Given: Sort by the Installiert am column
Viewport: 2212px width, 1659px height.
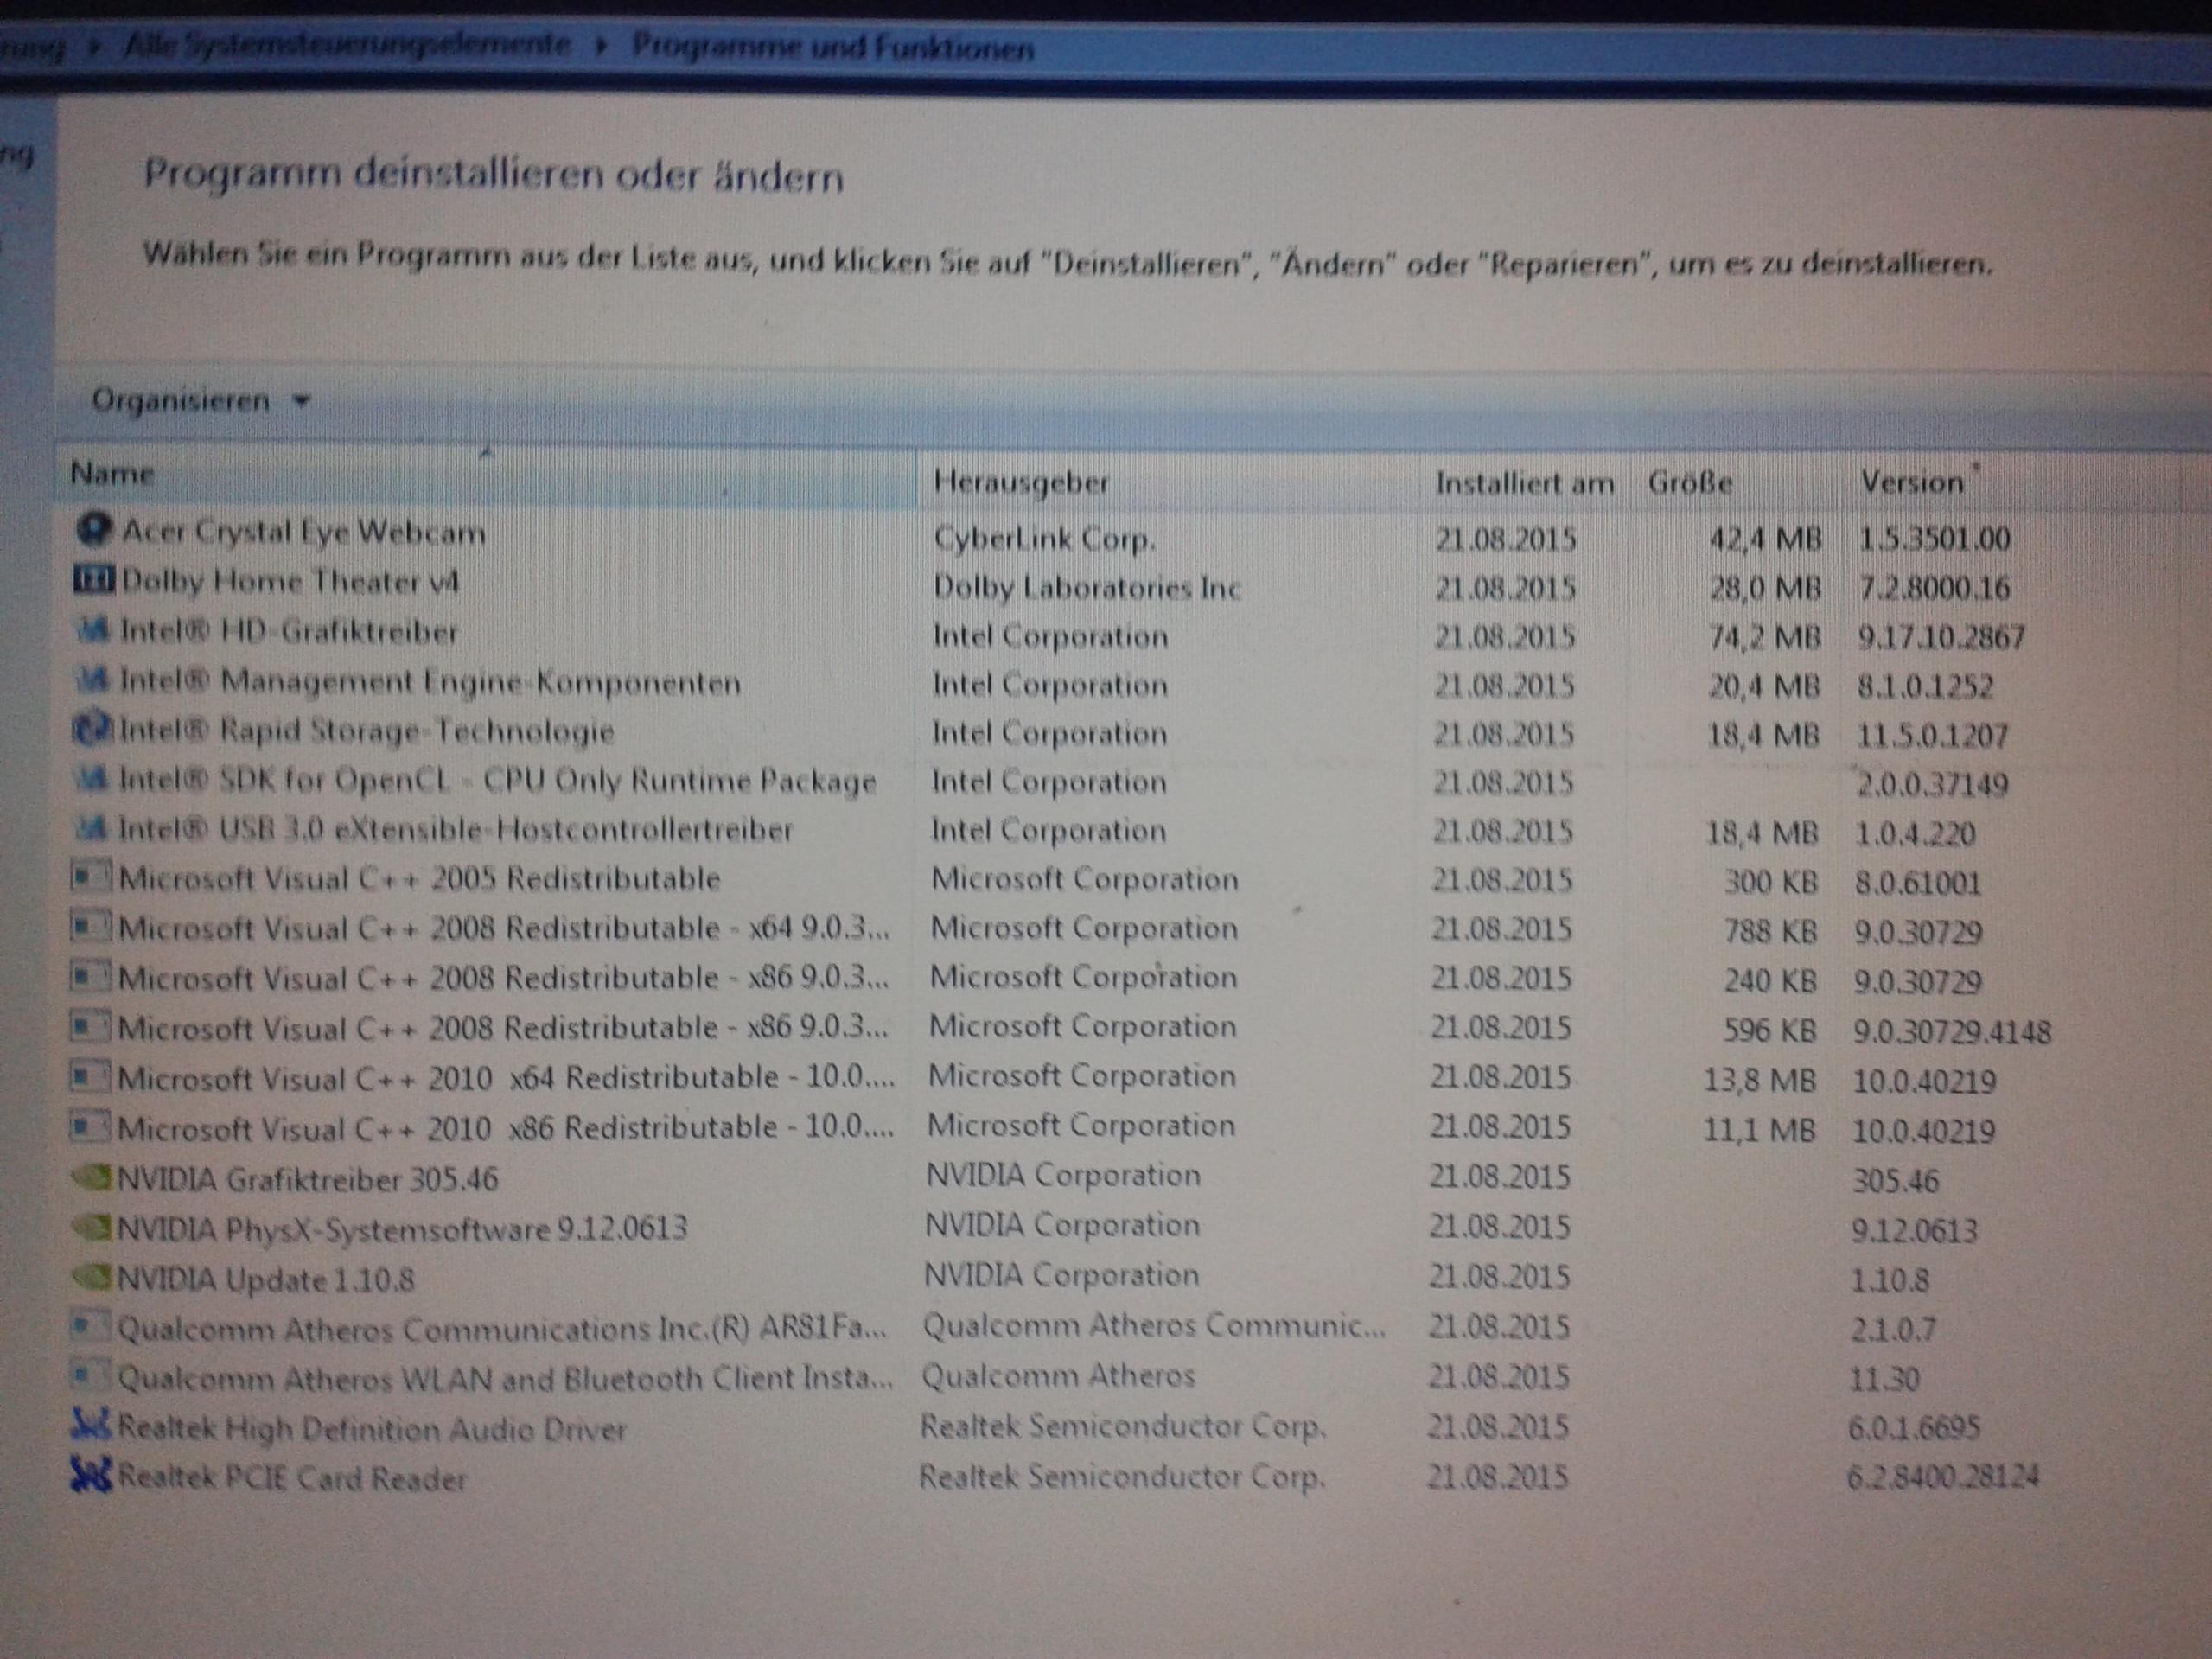Looking at the screenshot, I should [1524, 484].
